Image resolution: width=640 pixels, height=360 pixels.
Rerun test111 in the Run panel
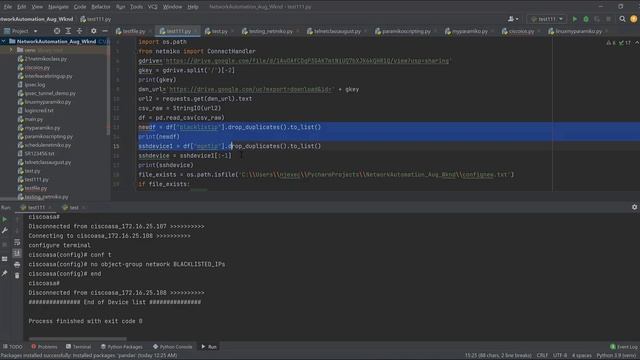(x=4, y=220)
